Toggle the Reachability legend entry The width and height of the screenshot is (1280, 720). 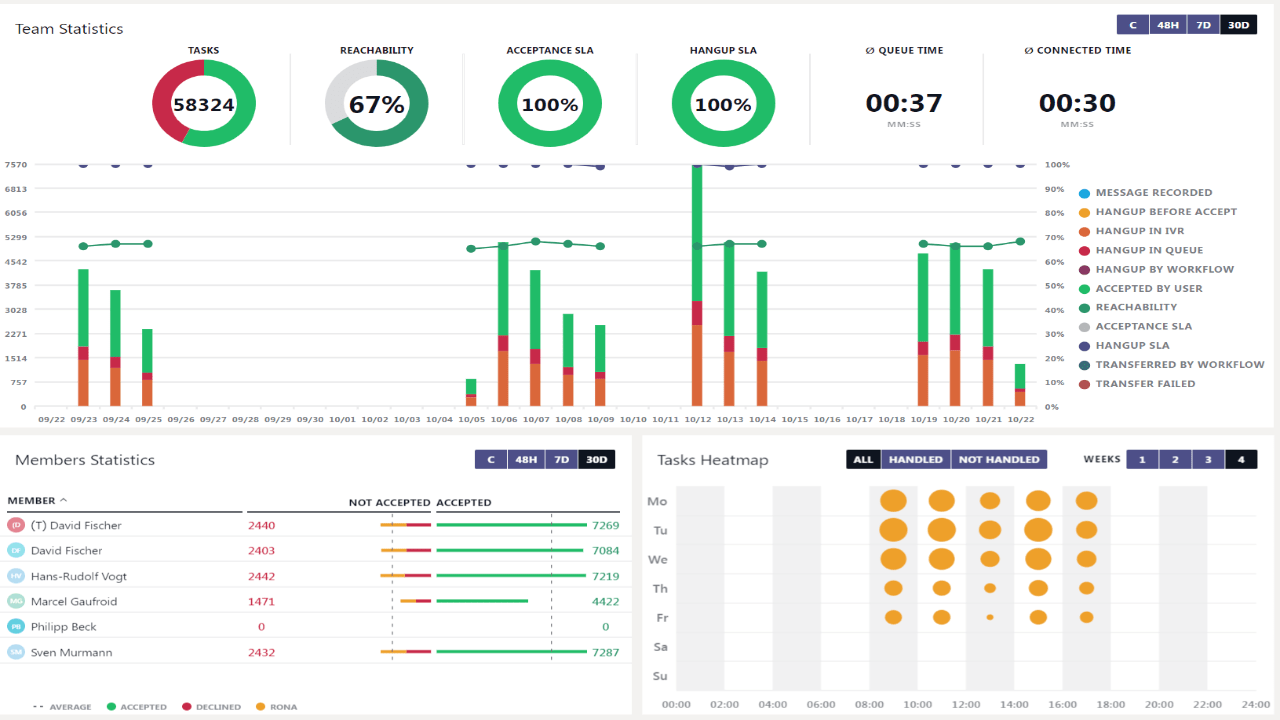coord(1128,307)
